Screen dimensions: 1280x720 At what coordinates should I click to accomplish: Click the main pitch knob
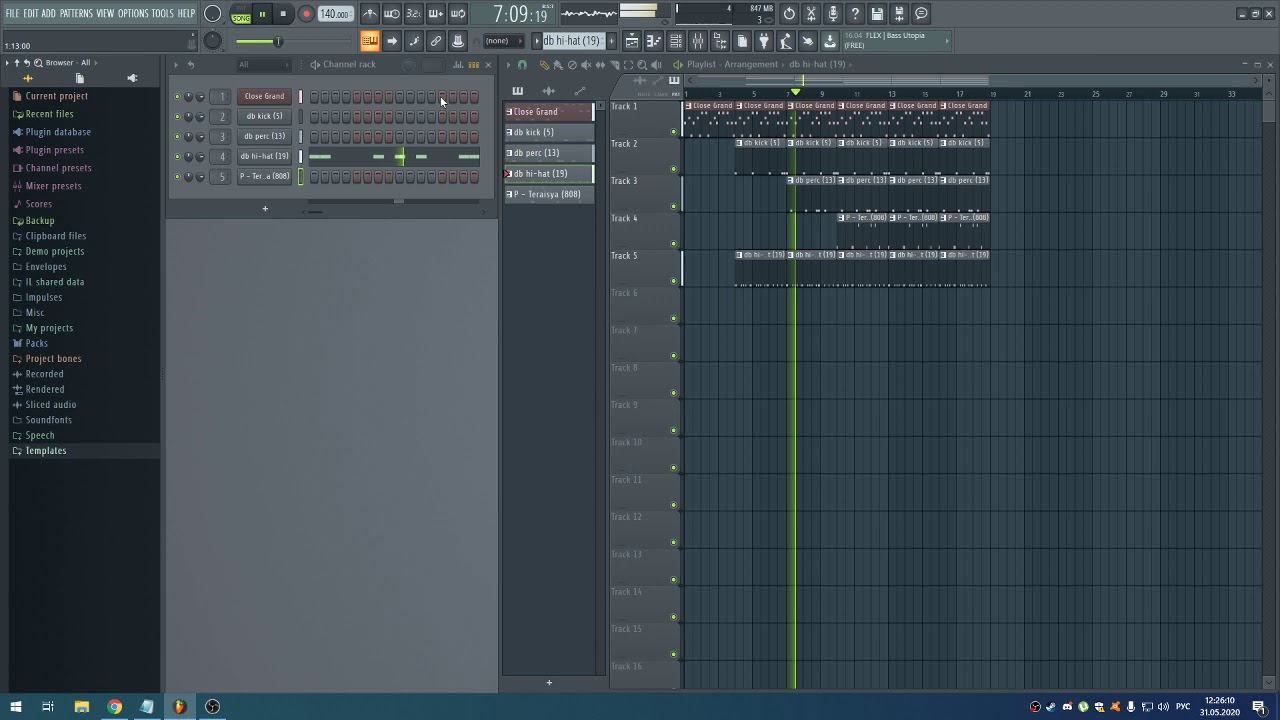tap(213, 41)
